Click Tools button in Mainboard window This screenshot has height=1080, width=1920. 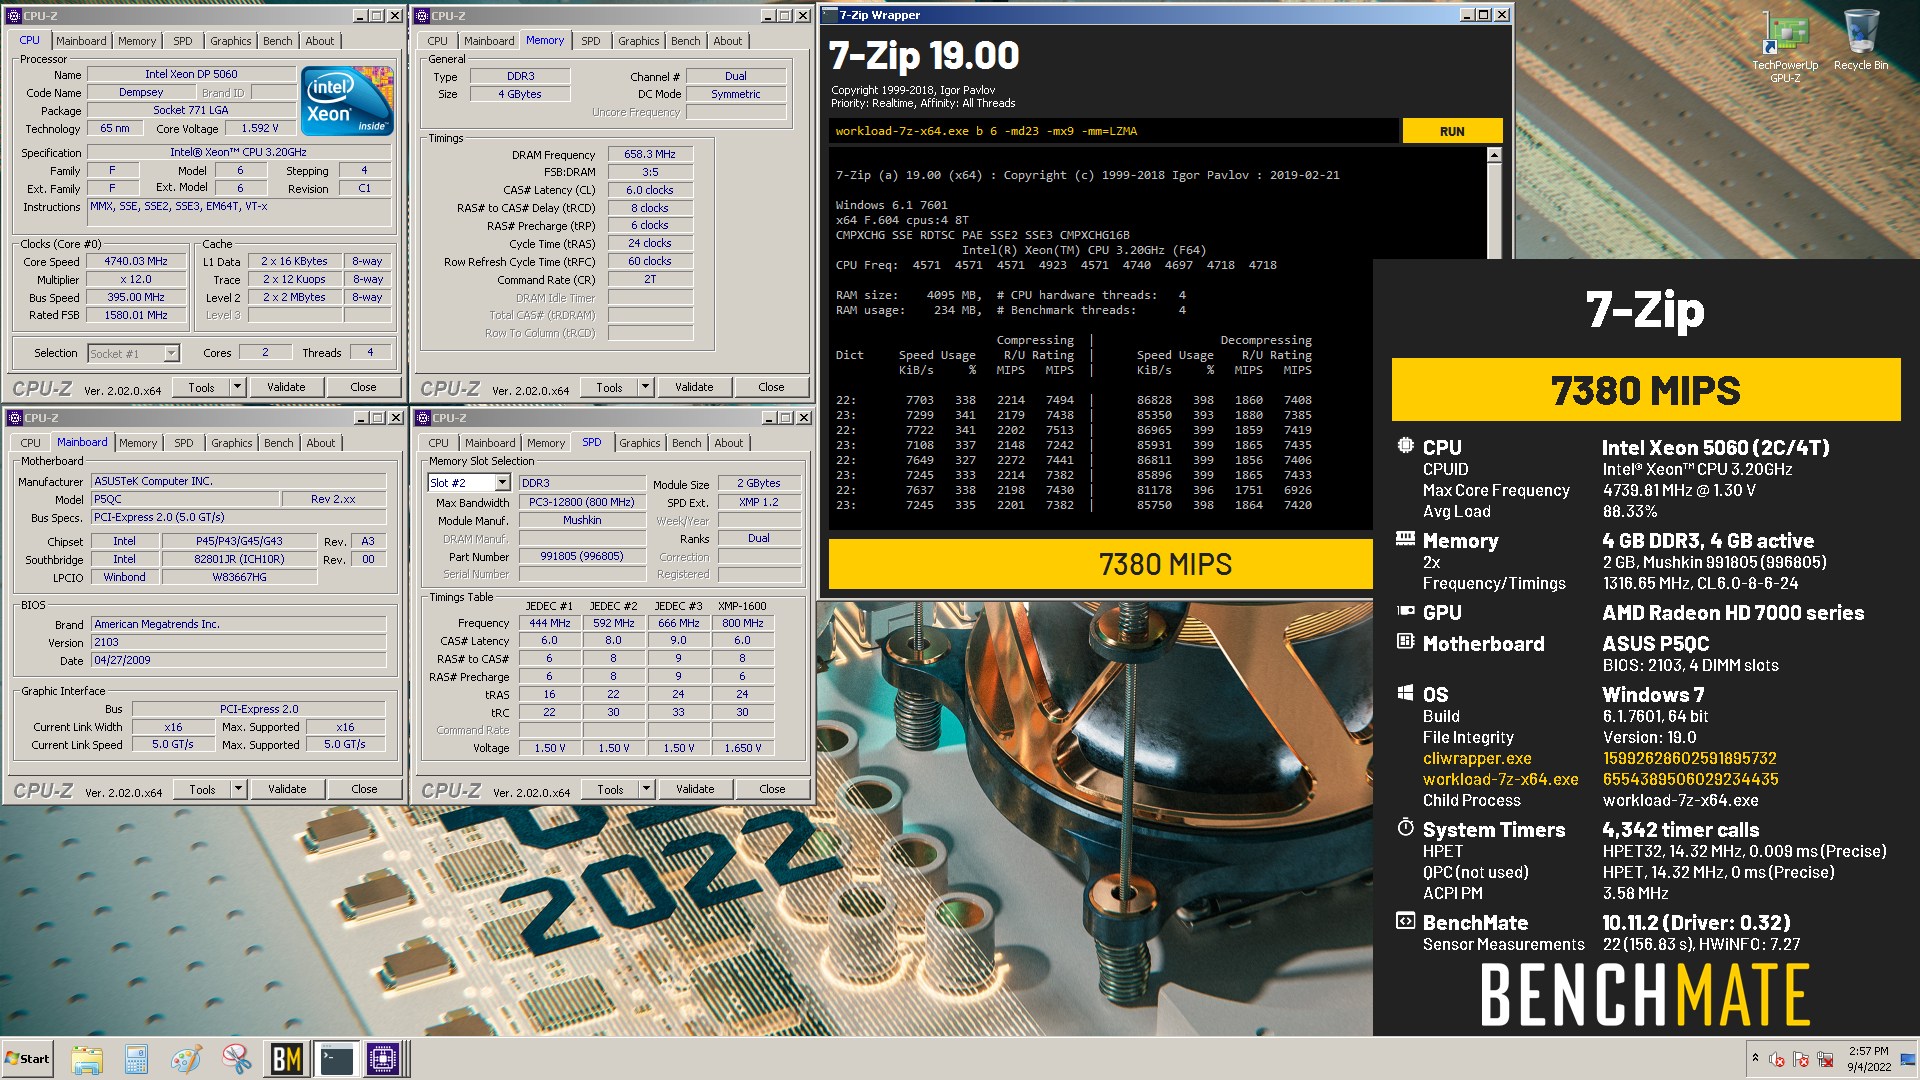202,789
